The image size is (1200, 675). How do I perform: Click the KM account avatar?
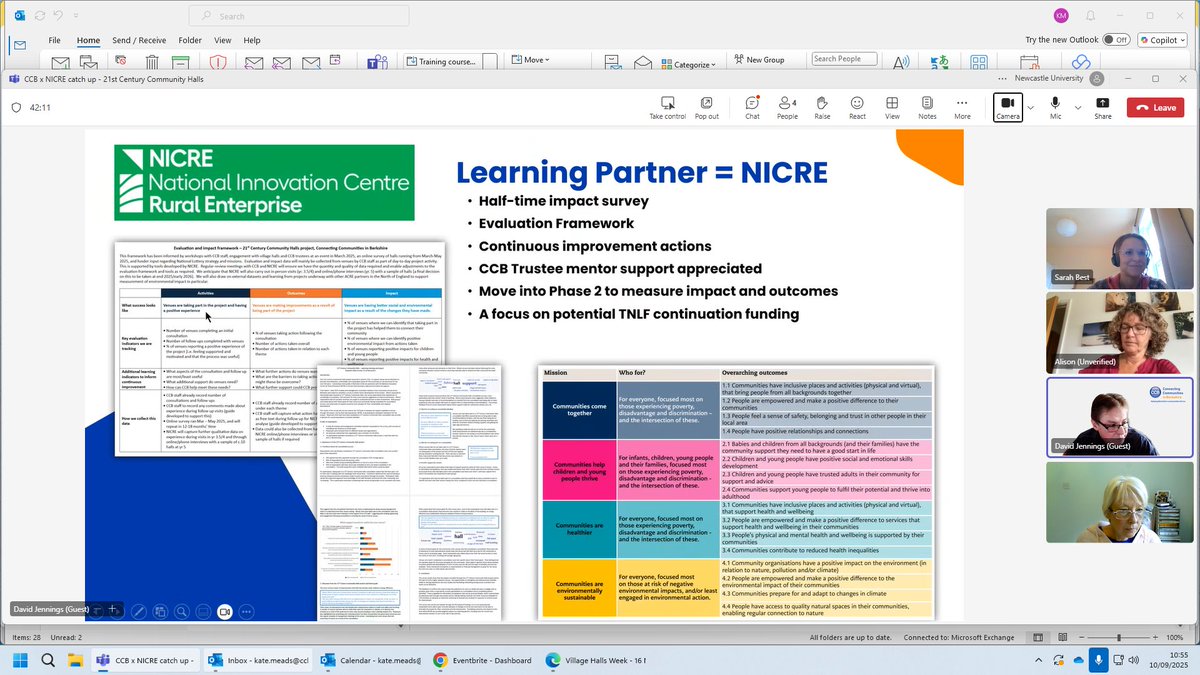click(1061, 16)
